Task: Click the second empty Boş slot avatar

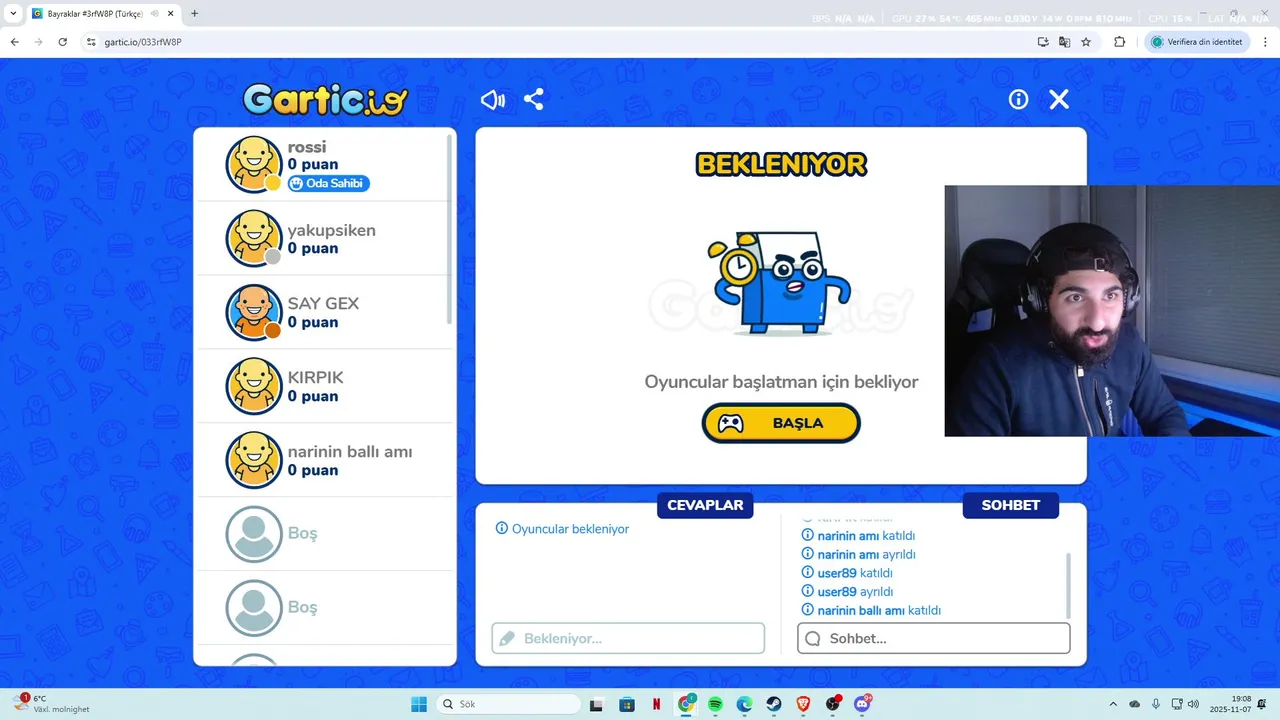Action: tap(254, 608)
